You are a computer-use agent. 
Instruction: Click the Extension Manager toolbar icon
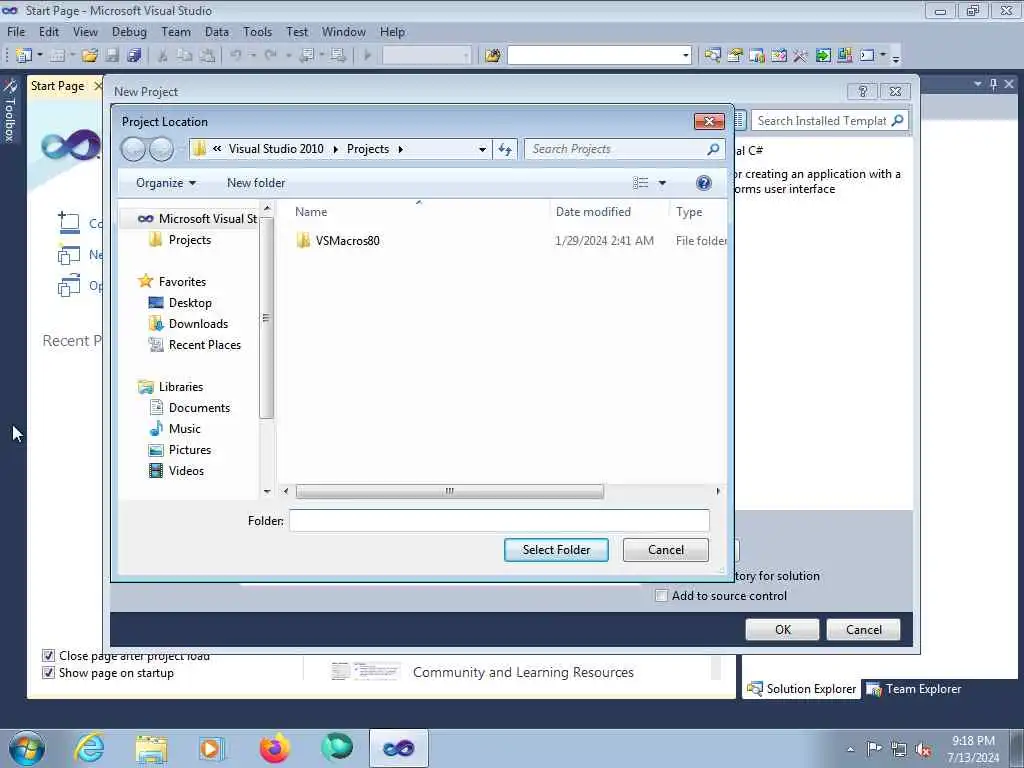pyautogui.click(x=844, y=56)
